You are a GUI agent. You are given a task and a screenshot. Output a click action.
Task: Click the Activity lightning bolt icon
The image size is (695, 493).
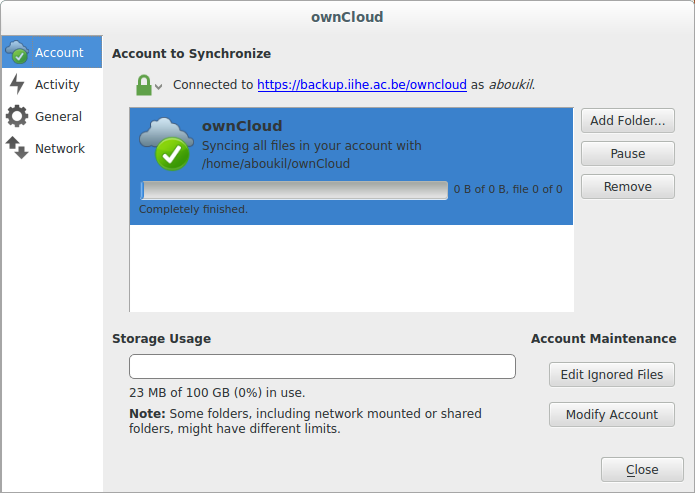(x=17, y=85)
